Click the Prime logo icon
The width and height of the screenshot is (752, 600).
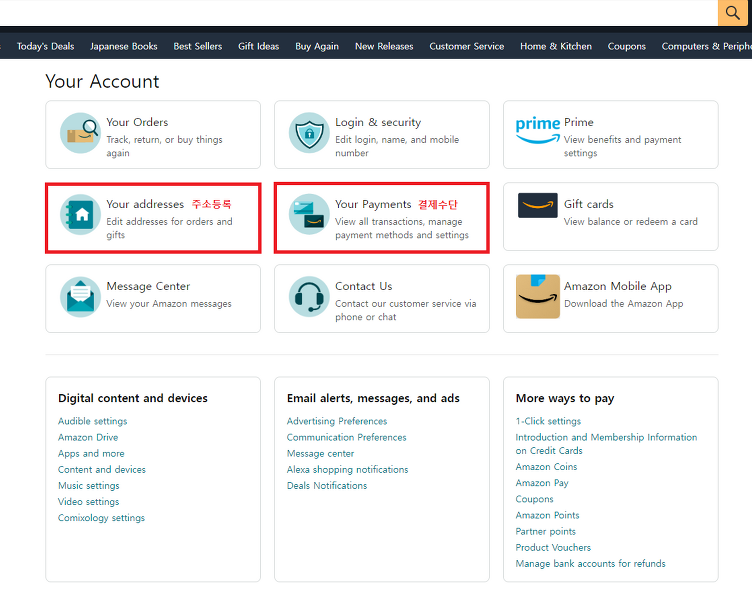point(538,130)
